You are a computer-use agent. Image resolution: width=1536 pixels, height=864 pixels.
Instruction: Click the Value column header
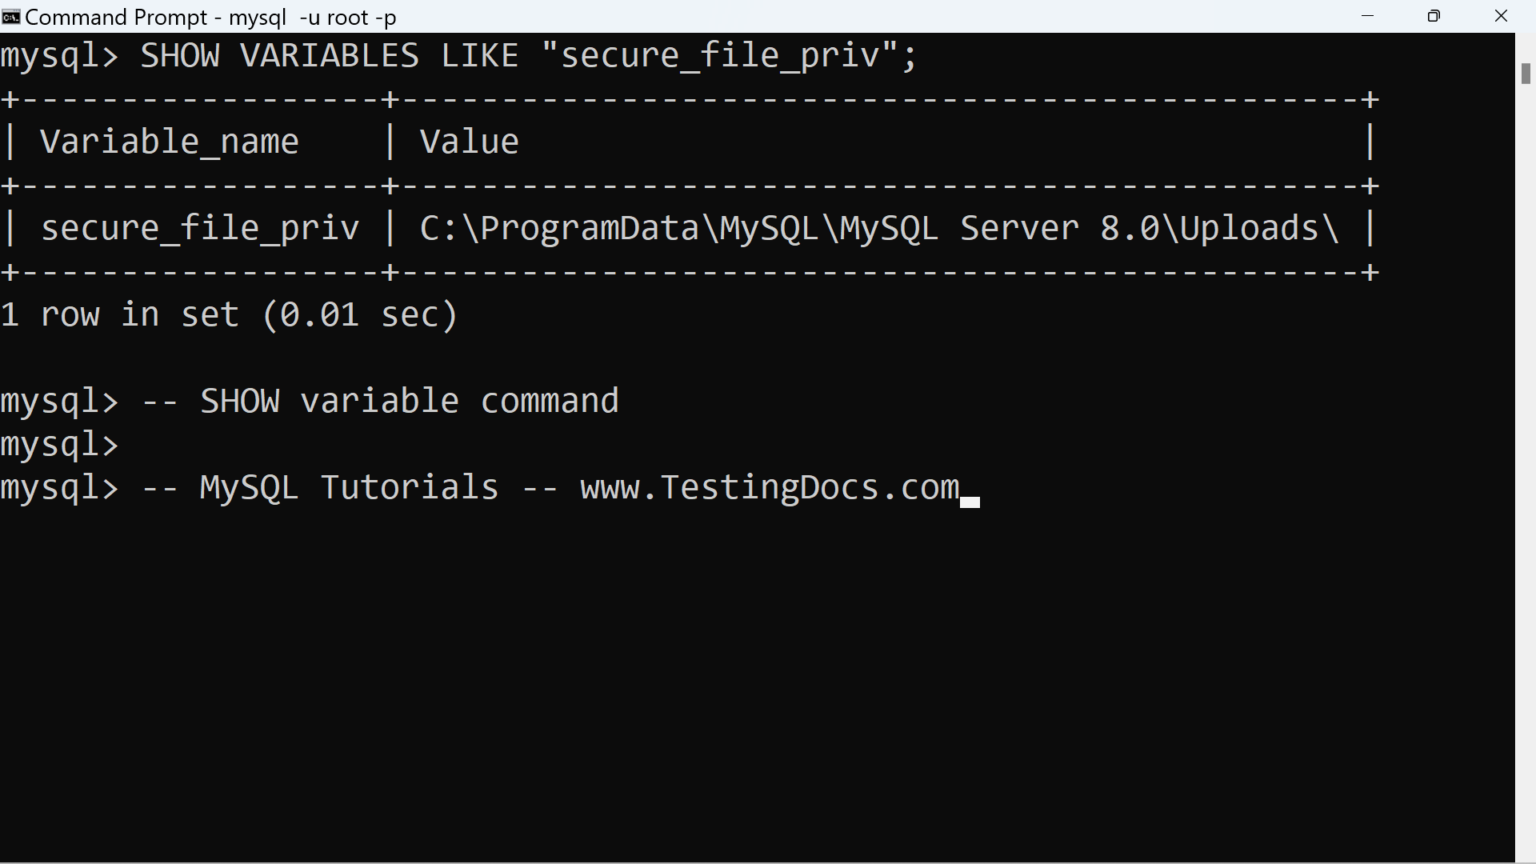pos(469,142)
